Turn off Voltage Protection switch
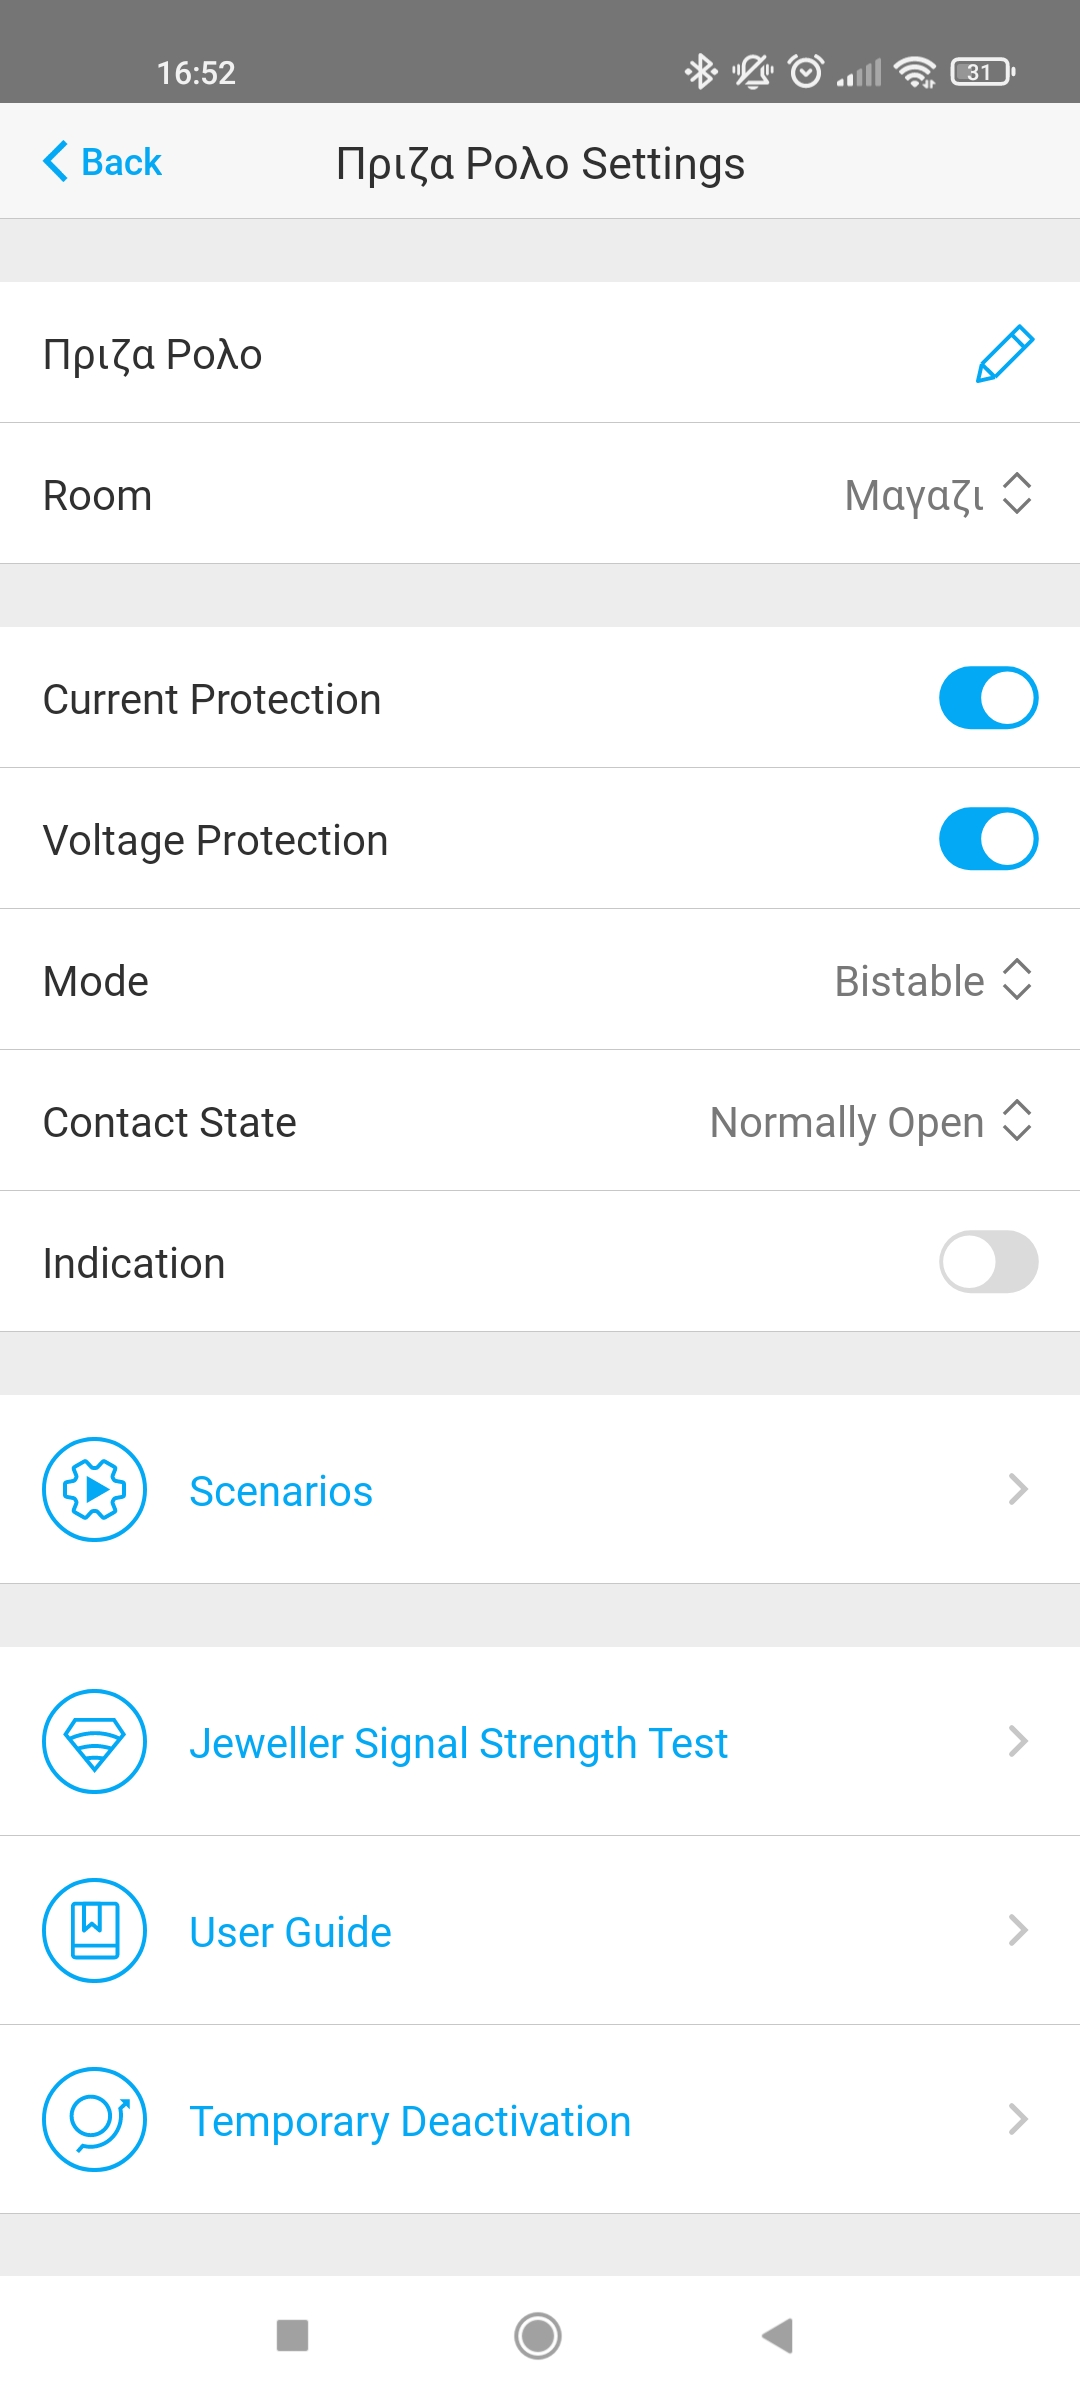This screenshot has width=1080, height=2400. click(x=988, y=839)
